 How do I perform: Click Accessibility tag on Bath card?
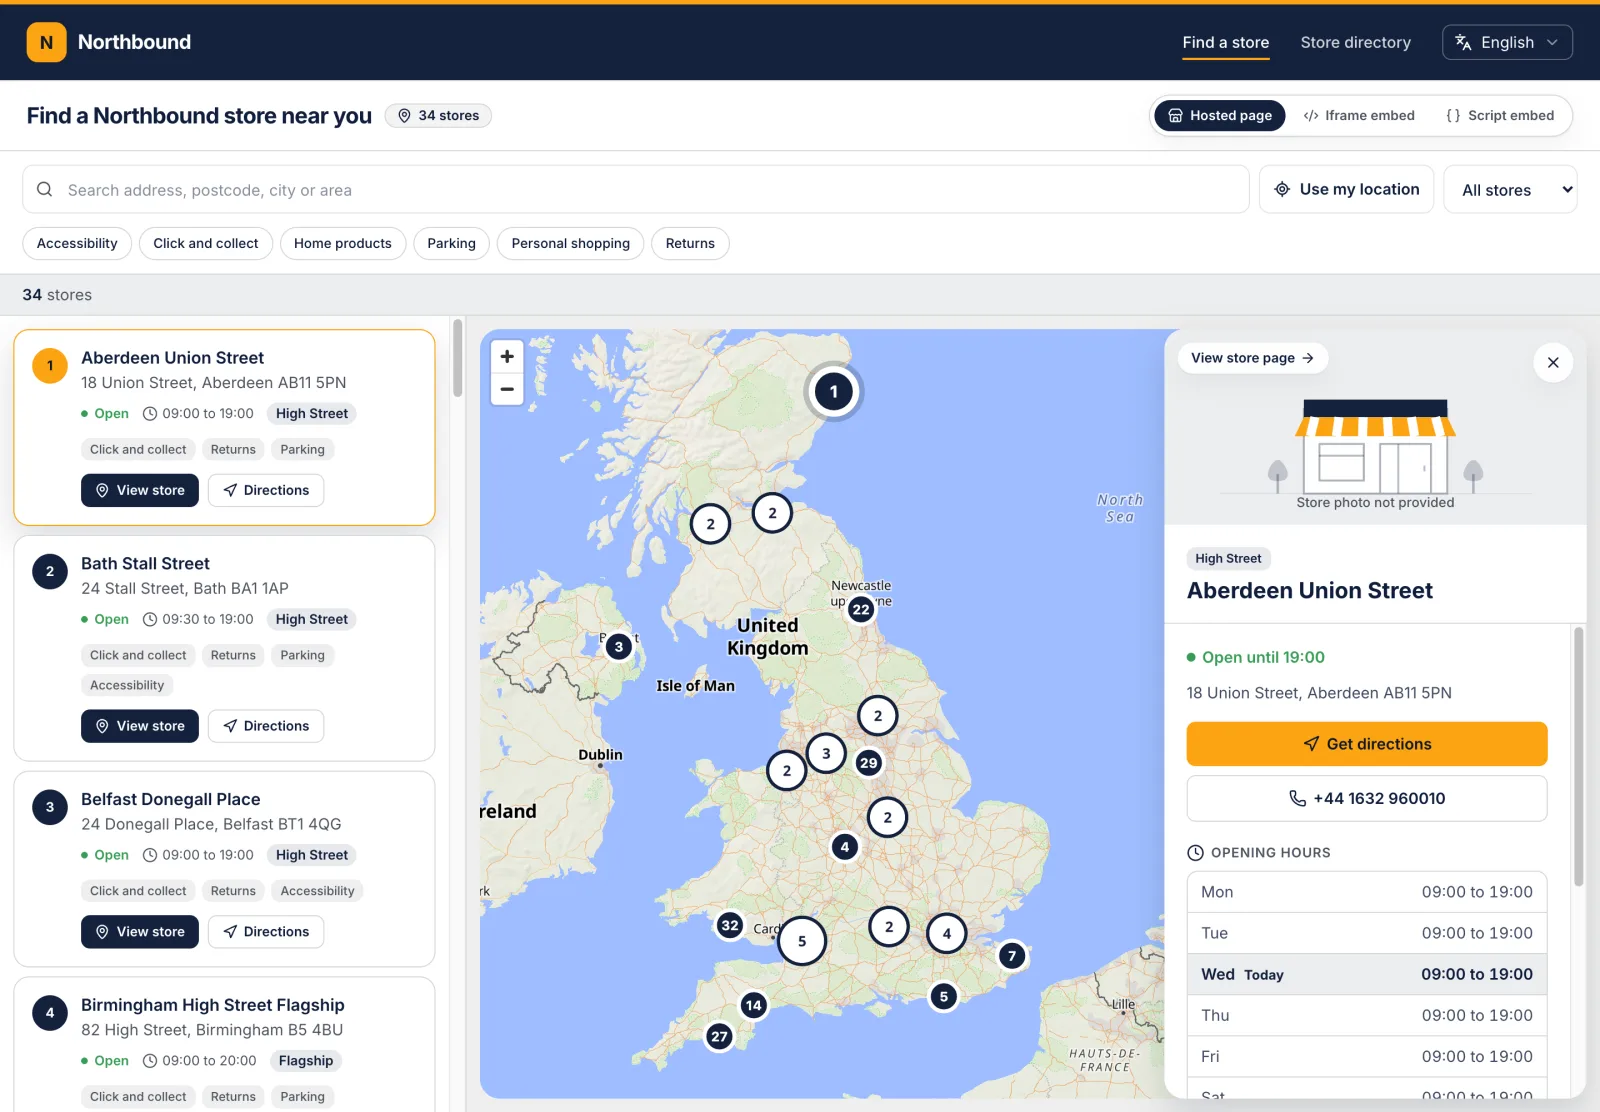[x=127, y=686]
